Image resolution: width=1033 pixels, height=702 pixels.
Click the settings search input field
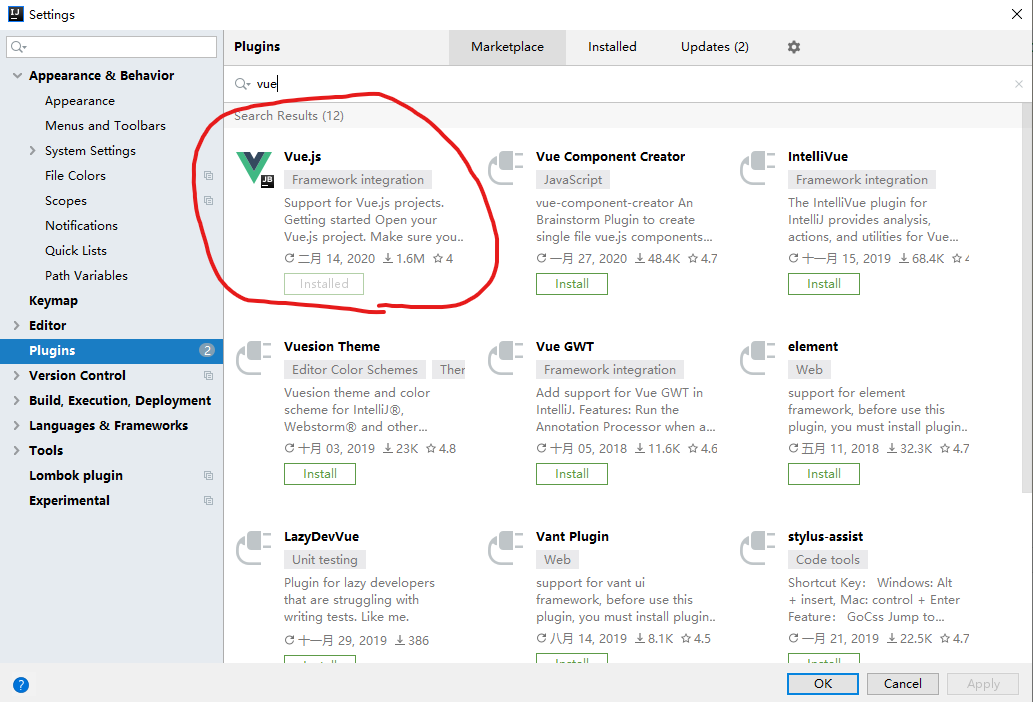click(x=111, y=47)
